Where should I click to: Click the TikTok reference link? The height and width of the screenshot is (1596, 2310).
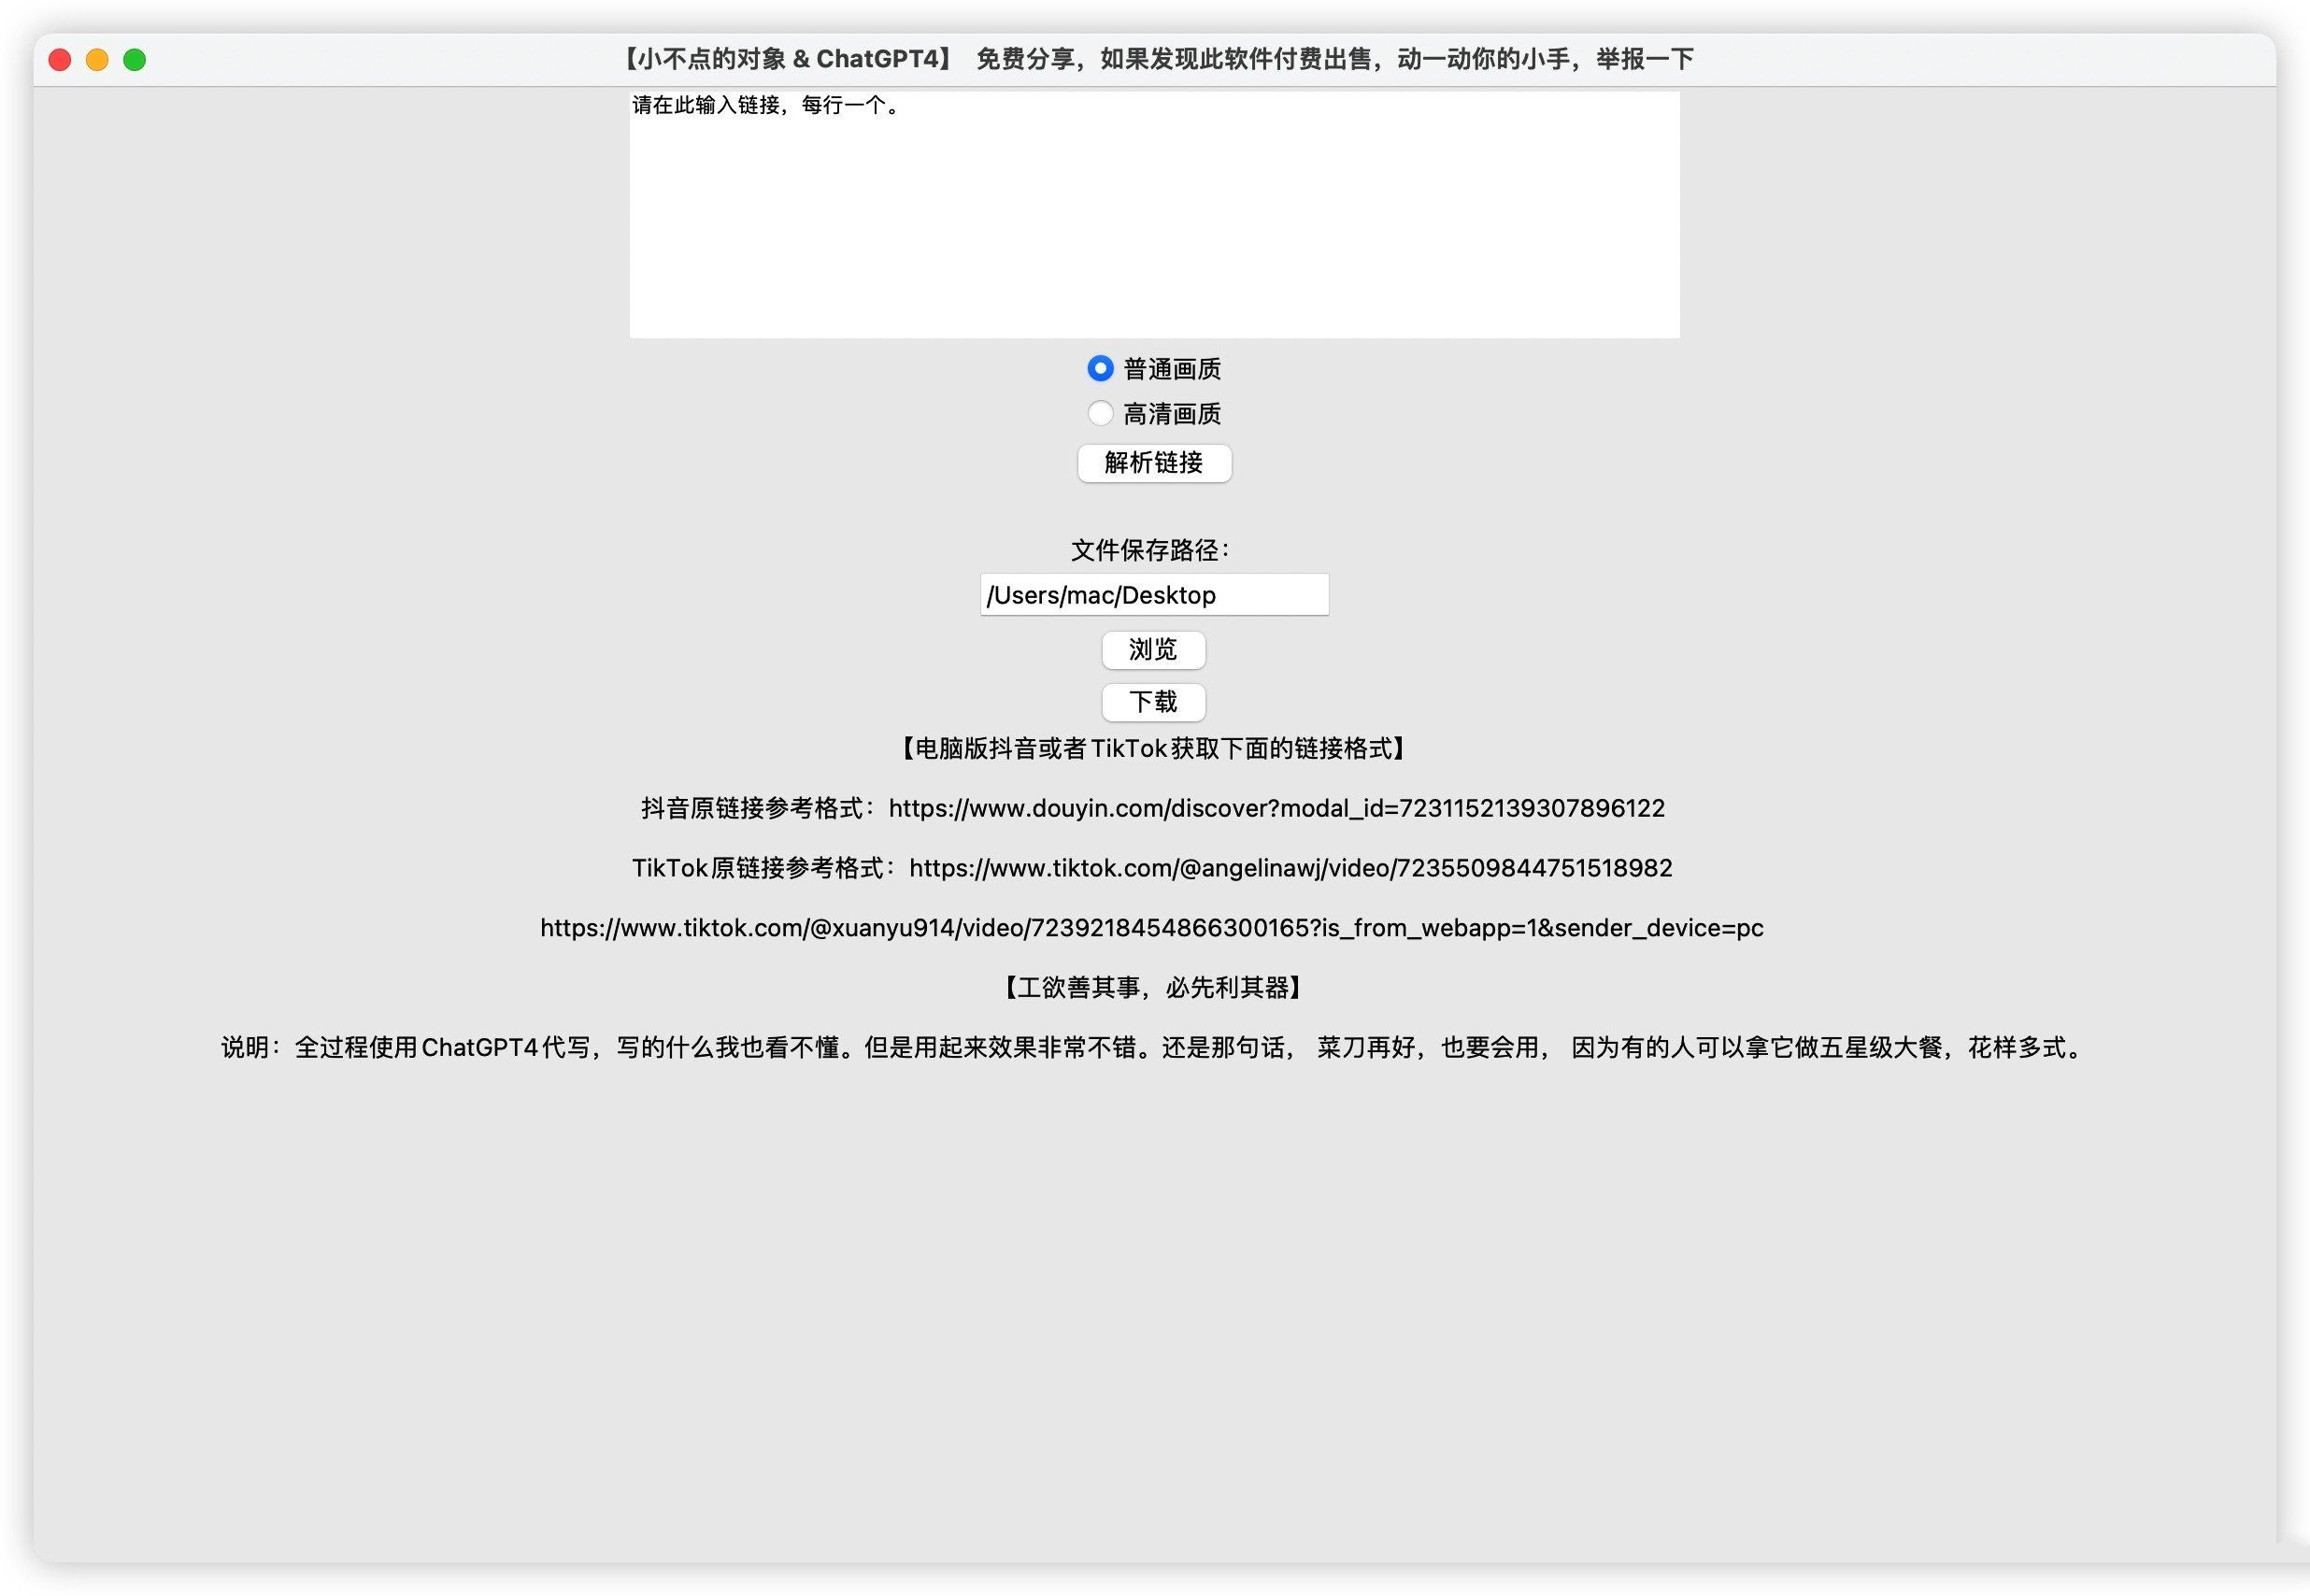click(1292, 865)
